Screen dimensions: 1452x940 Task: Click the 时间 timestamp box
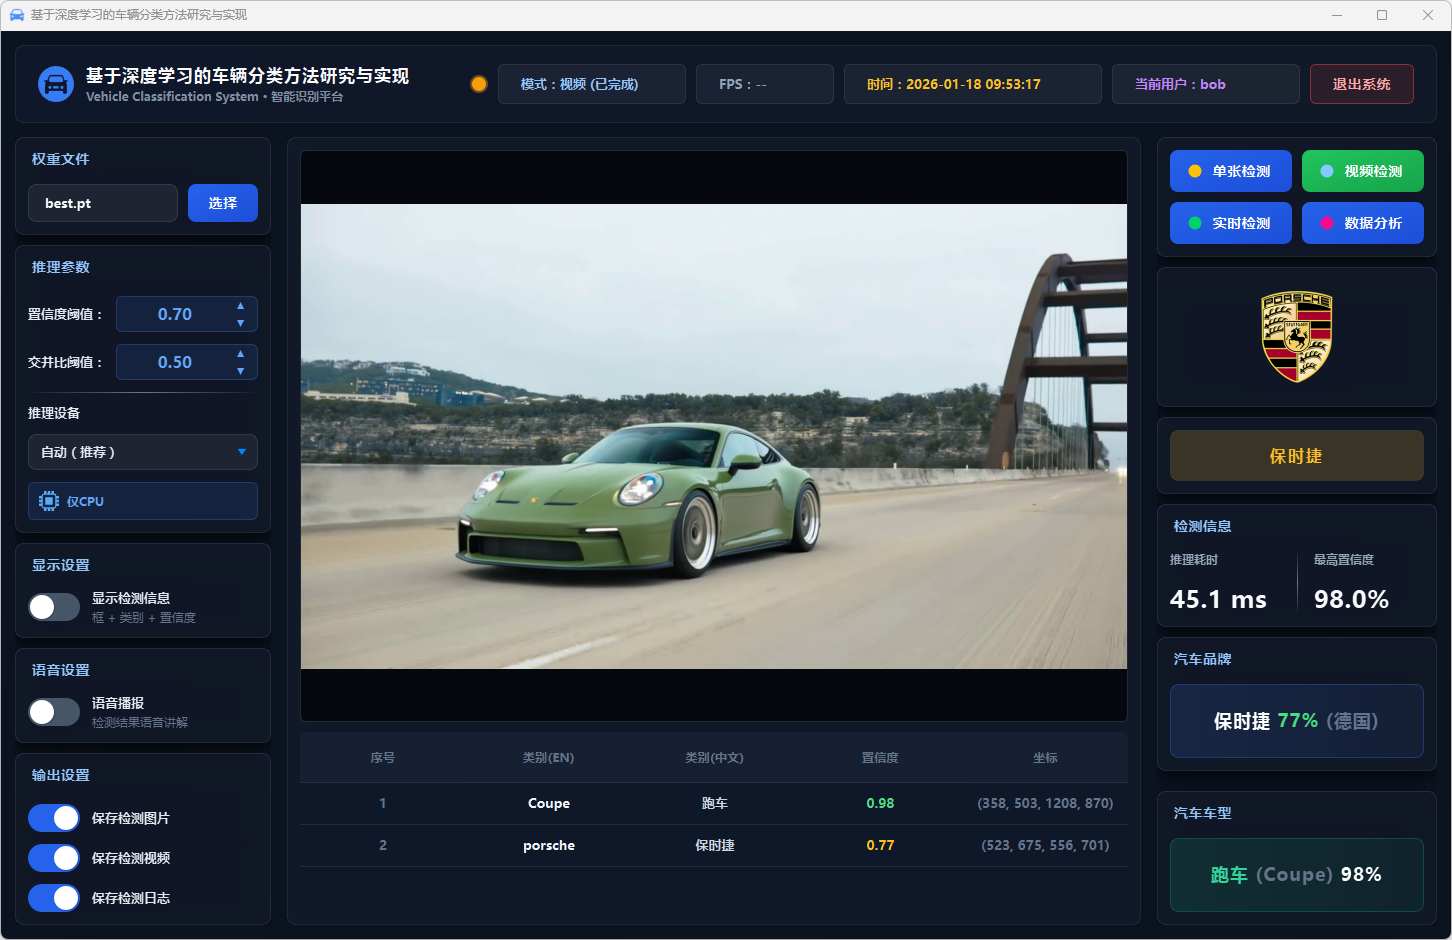pyautogui.click(x=973, y=84)
